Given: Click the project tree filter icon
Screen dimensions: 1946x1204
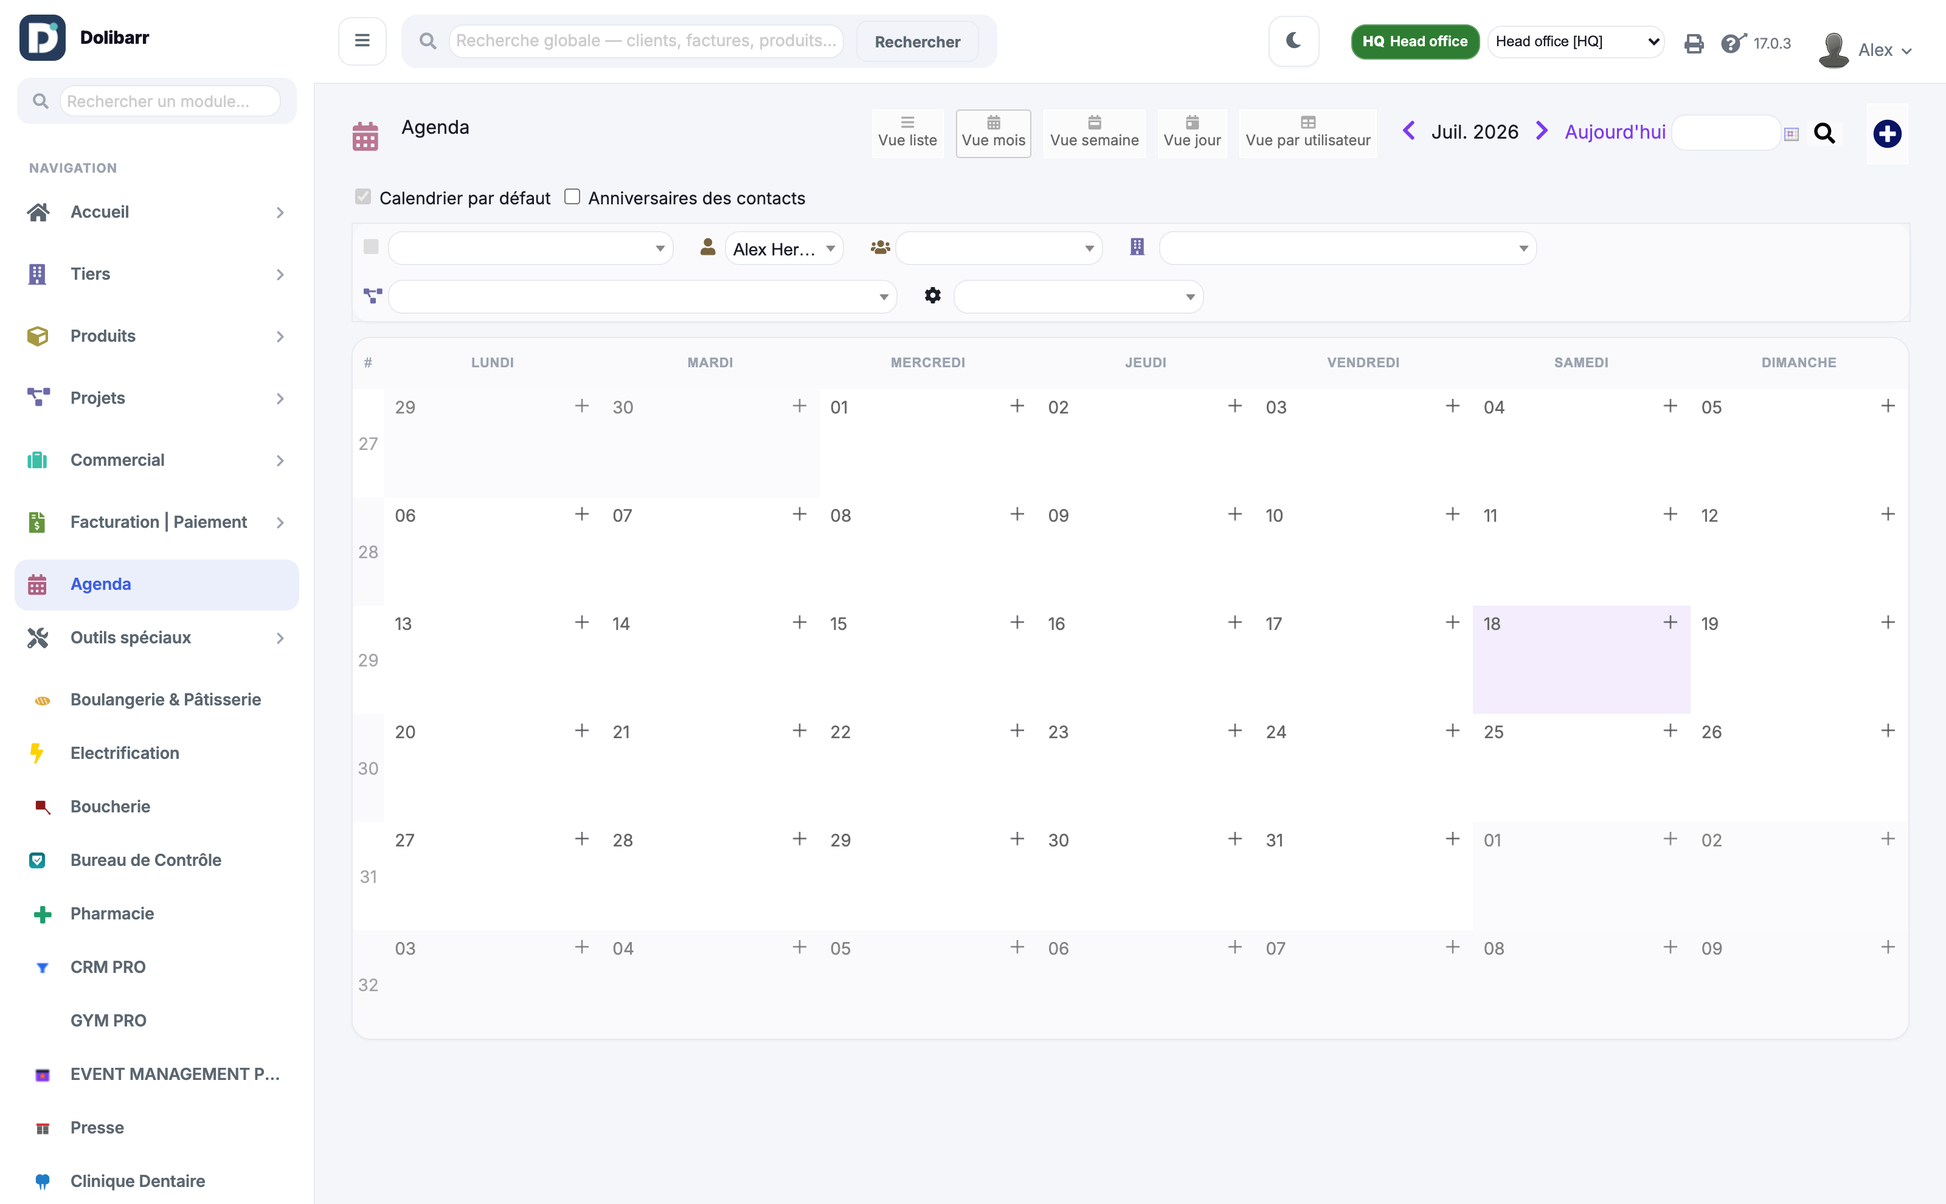Looking at the screenshot, I should [372, 296].
